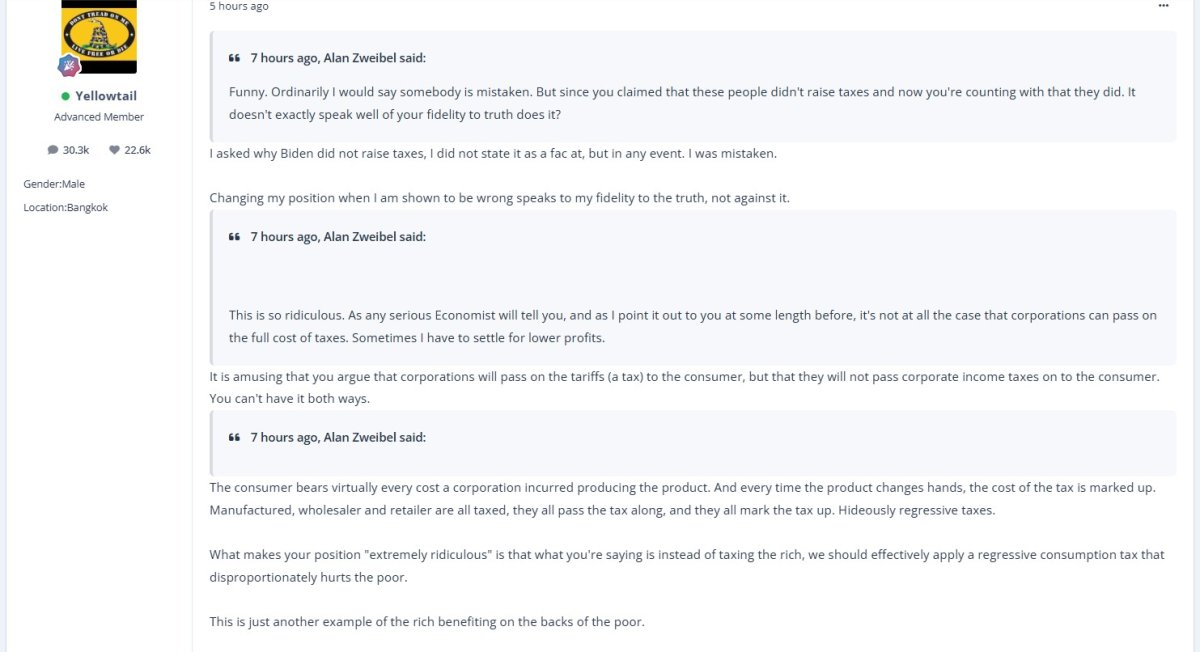Click quote mark icon above 'Funny. Ordinarily' quote
The height and width of the screenshot is (652, 1200).
pos(235,58)
